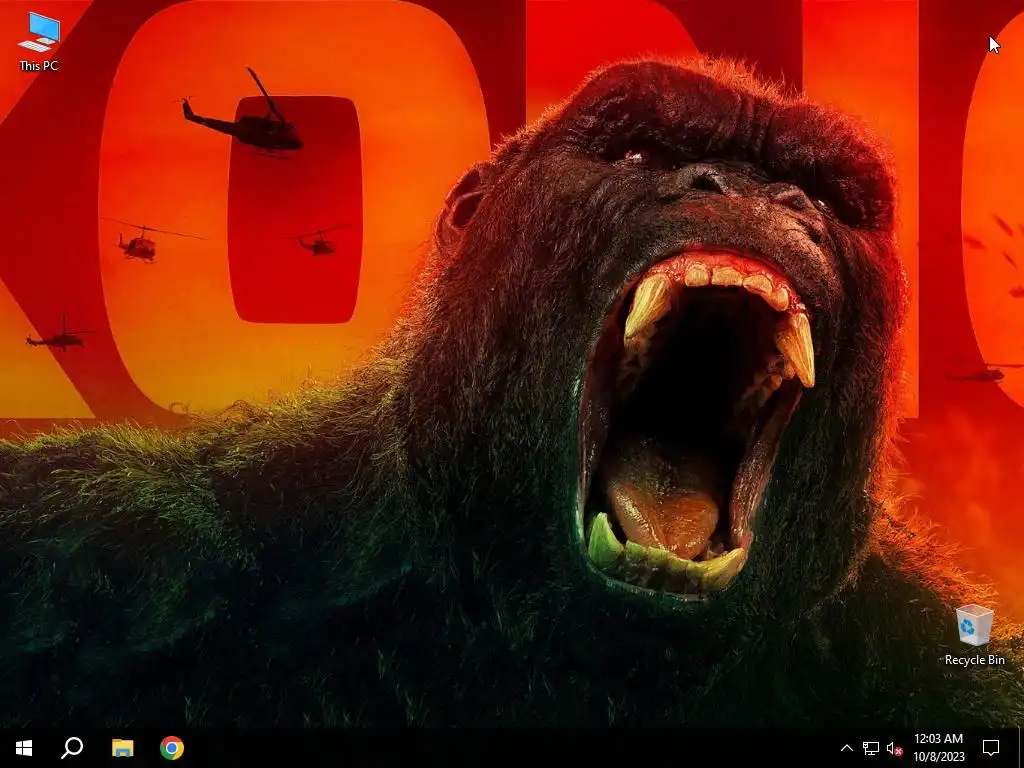The image size is (1024, 768).
Task: Launch File Explorer from taskbar
Action: pyautogui.click(x=122, y=748)
